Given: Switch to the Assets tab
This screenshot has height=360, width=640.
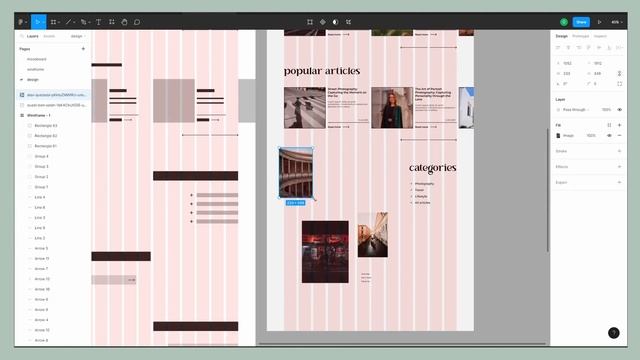Looking at the screenshot, I should click(x=49, y=36).
